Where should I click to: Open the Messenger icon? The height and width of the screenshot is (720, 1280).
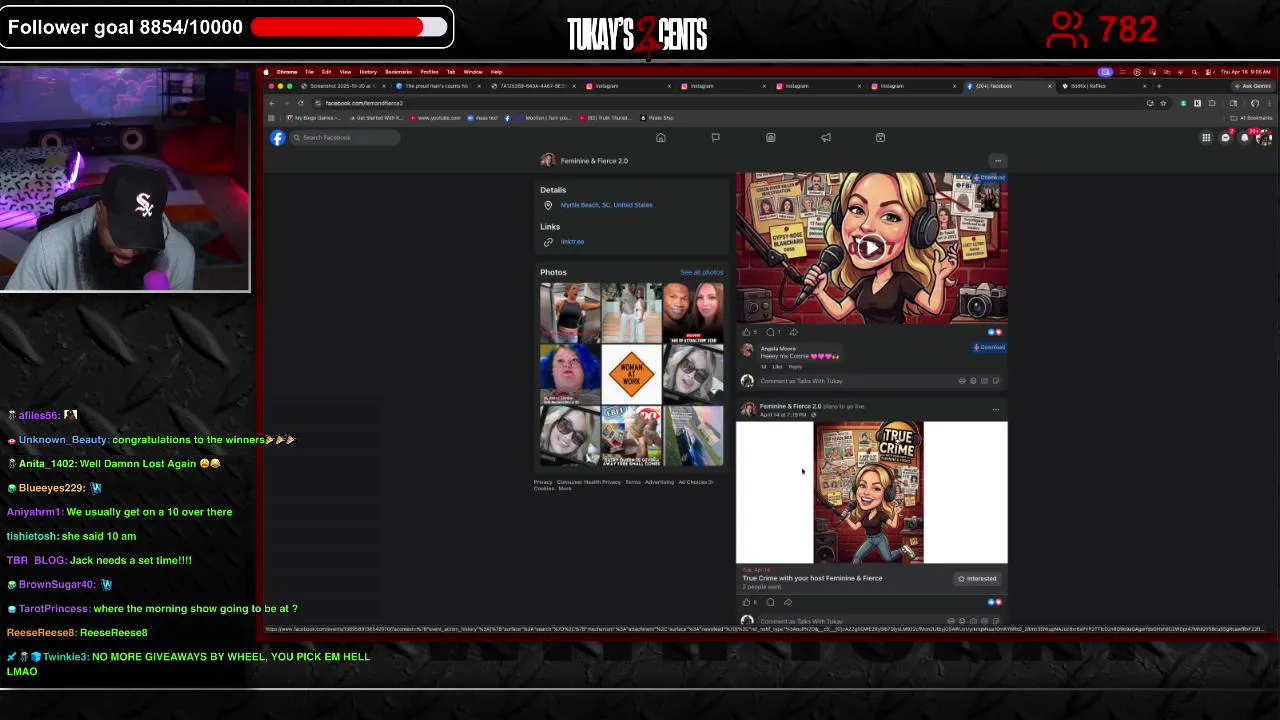point(1225,138)
